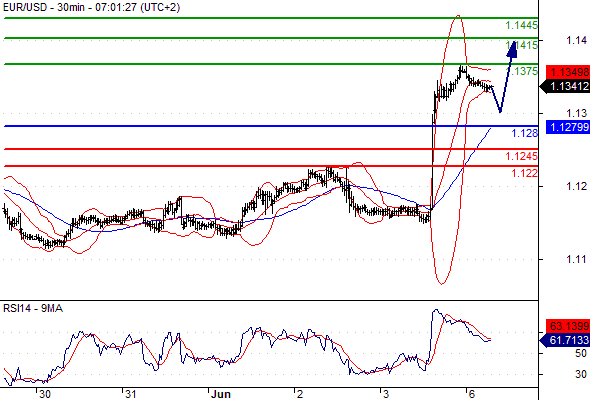The height and width of the screenshot is (400, 590).
Task: Select the 1.1445 green resistance label
Action: pos(522,26)
